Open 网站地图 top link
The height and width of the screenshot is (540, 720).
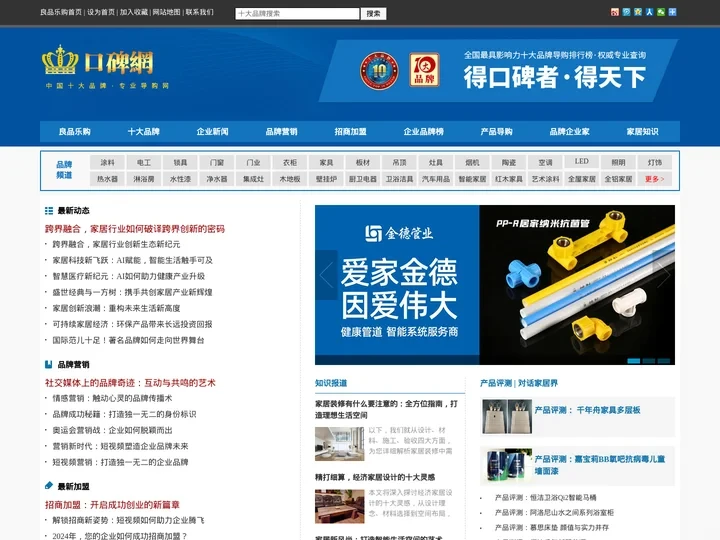point(166,12)
